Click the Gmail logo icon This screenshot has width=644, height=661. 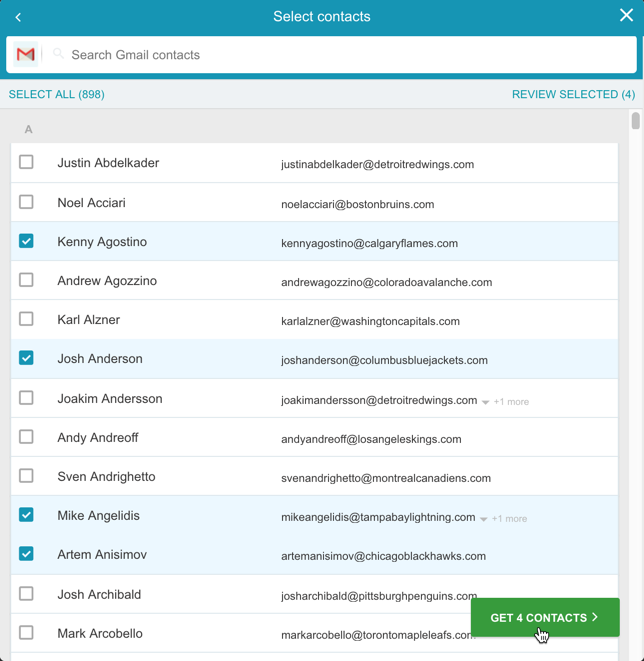(x=26, y=54)
